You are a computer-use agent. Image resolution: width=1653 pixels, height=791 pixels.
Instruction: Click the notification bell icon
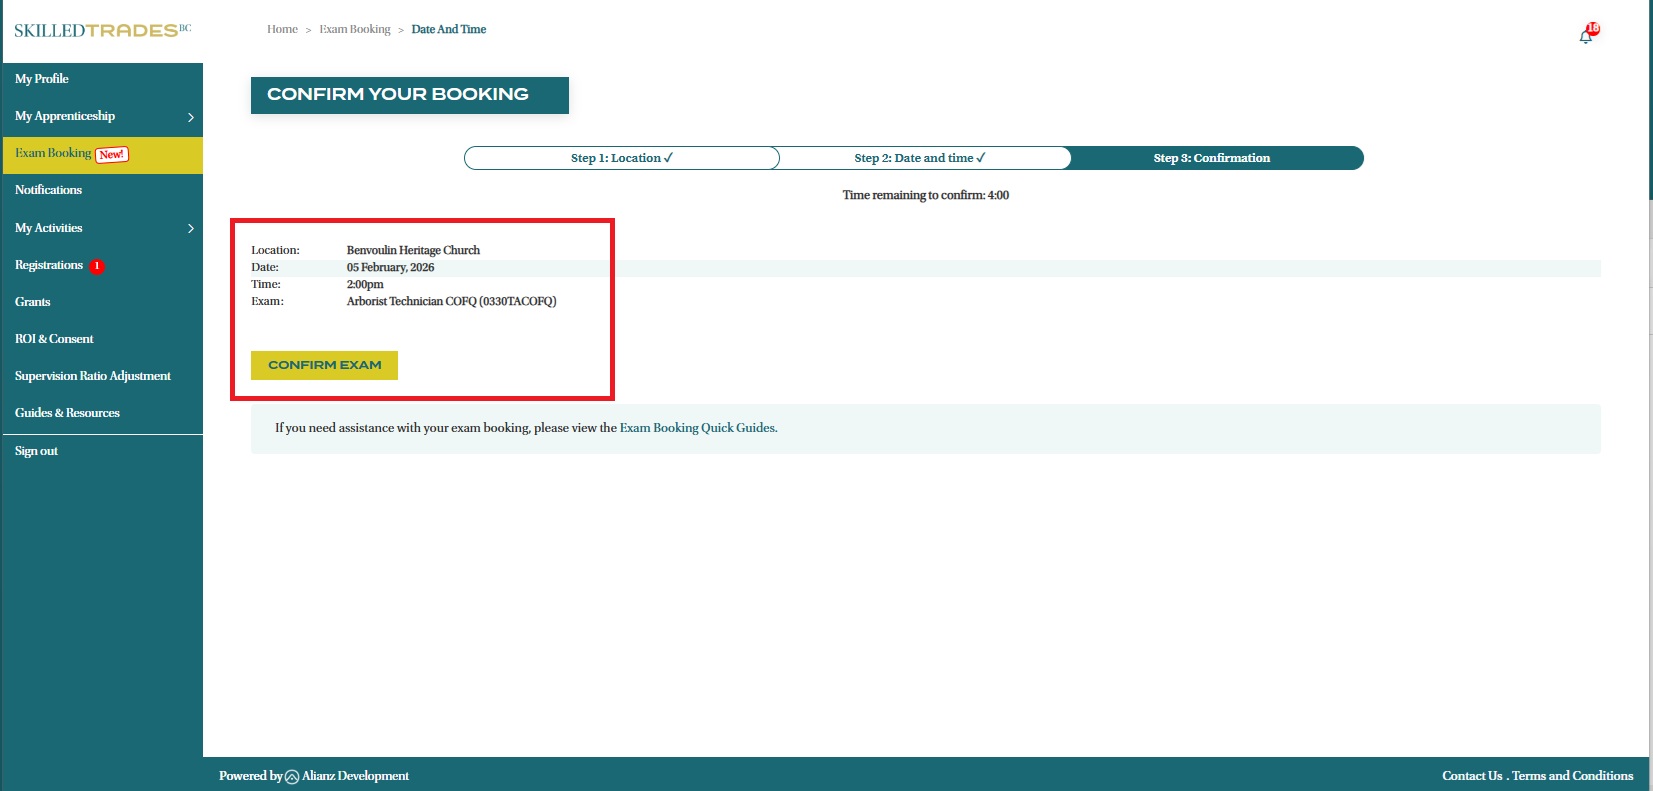point(1586,36)
